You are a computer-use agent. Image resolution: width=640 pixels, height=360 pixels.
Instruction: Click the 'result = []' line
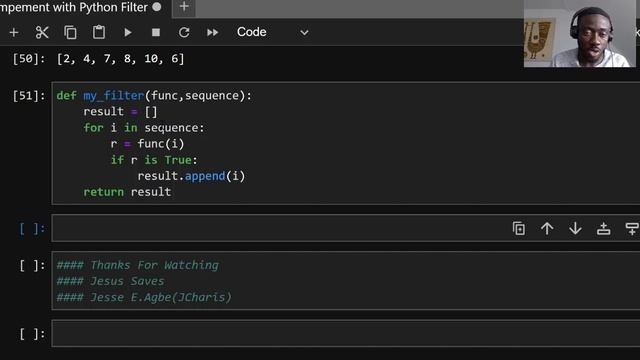tap(120, 111)
